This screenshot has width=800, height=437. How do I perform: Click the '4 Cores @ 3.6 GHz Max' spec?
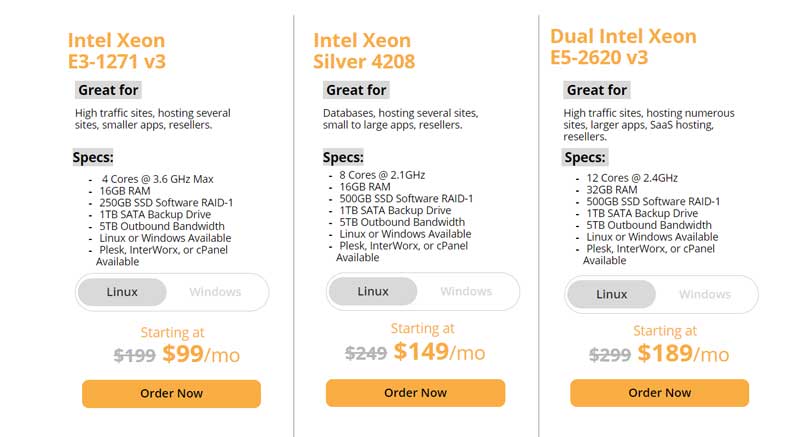157,179
